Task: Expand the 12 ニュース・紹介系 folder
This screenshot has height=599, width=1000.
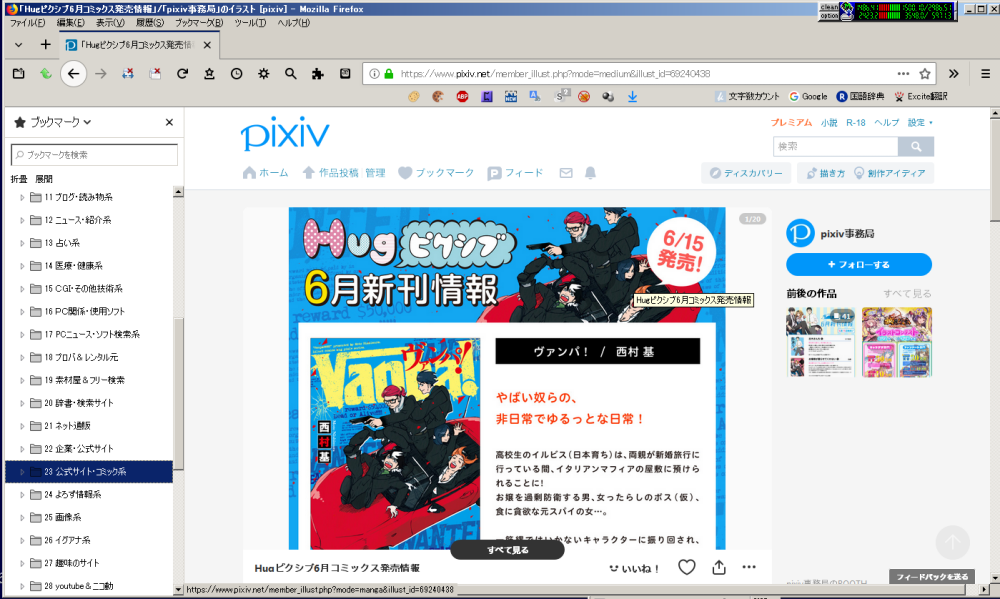Action: point(22,220)
